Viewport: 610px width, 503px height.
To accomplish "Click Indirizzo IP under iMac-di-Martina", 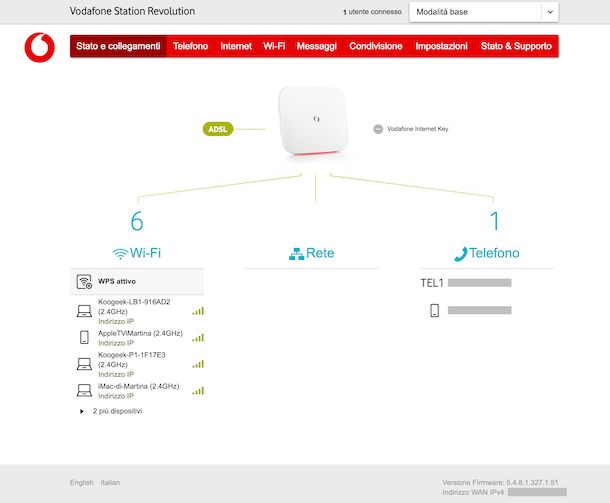I will click(116, 396).
